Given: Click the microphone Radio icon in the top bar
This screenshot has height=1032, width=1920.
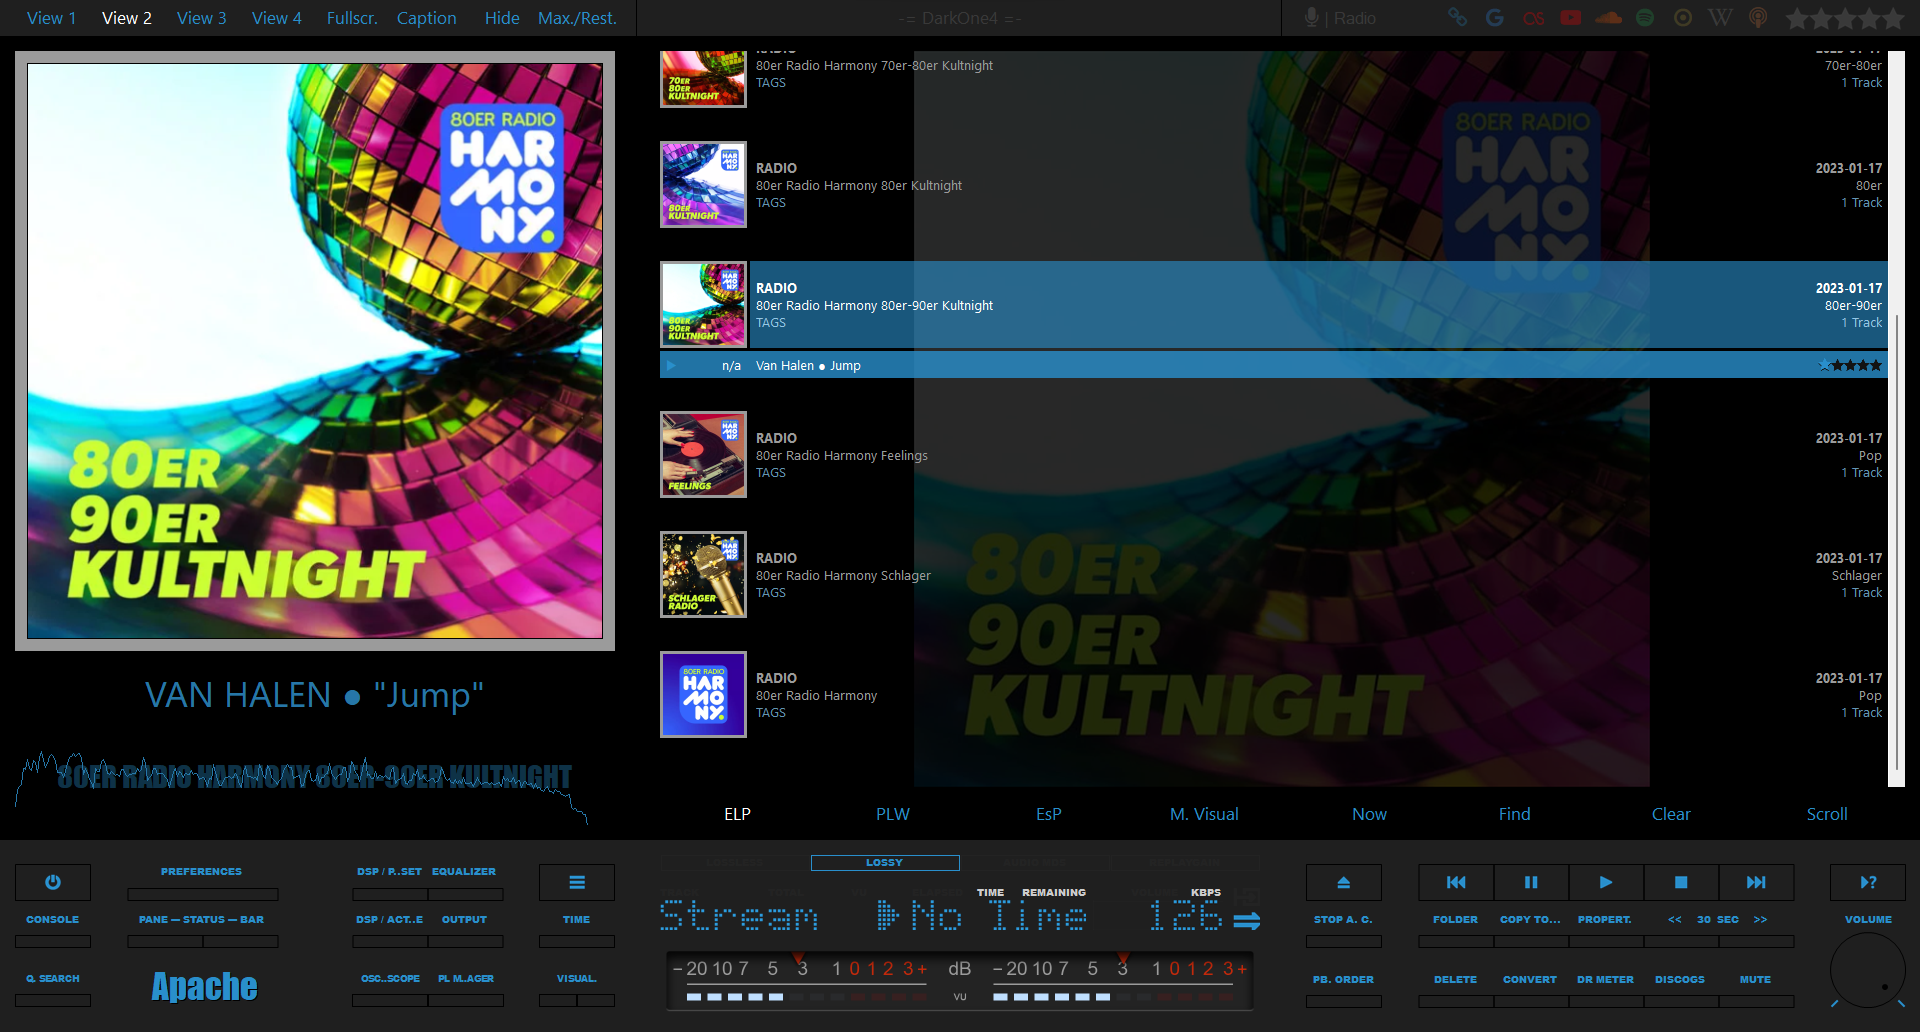Looking at the screenshot, I should point(1311,18).
